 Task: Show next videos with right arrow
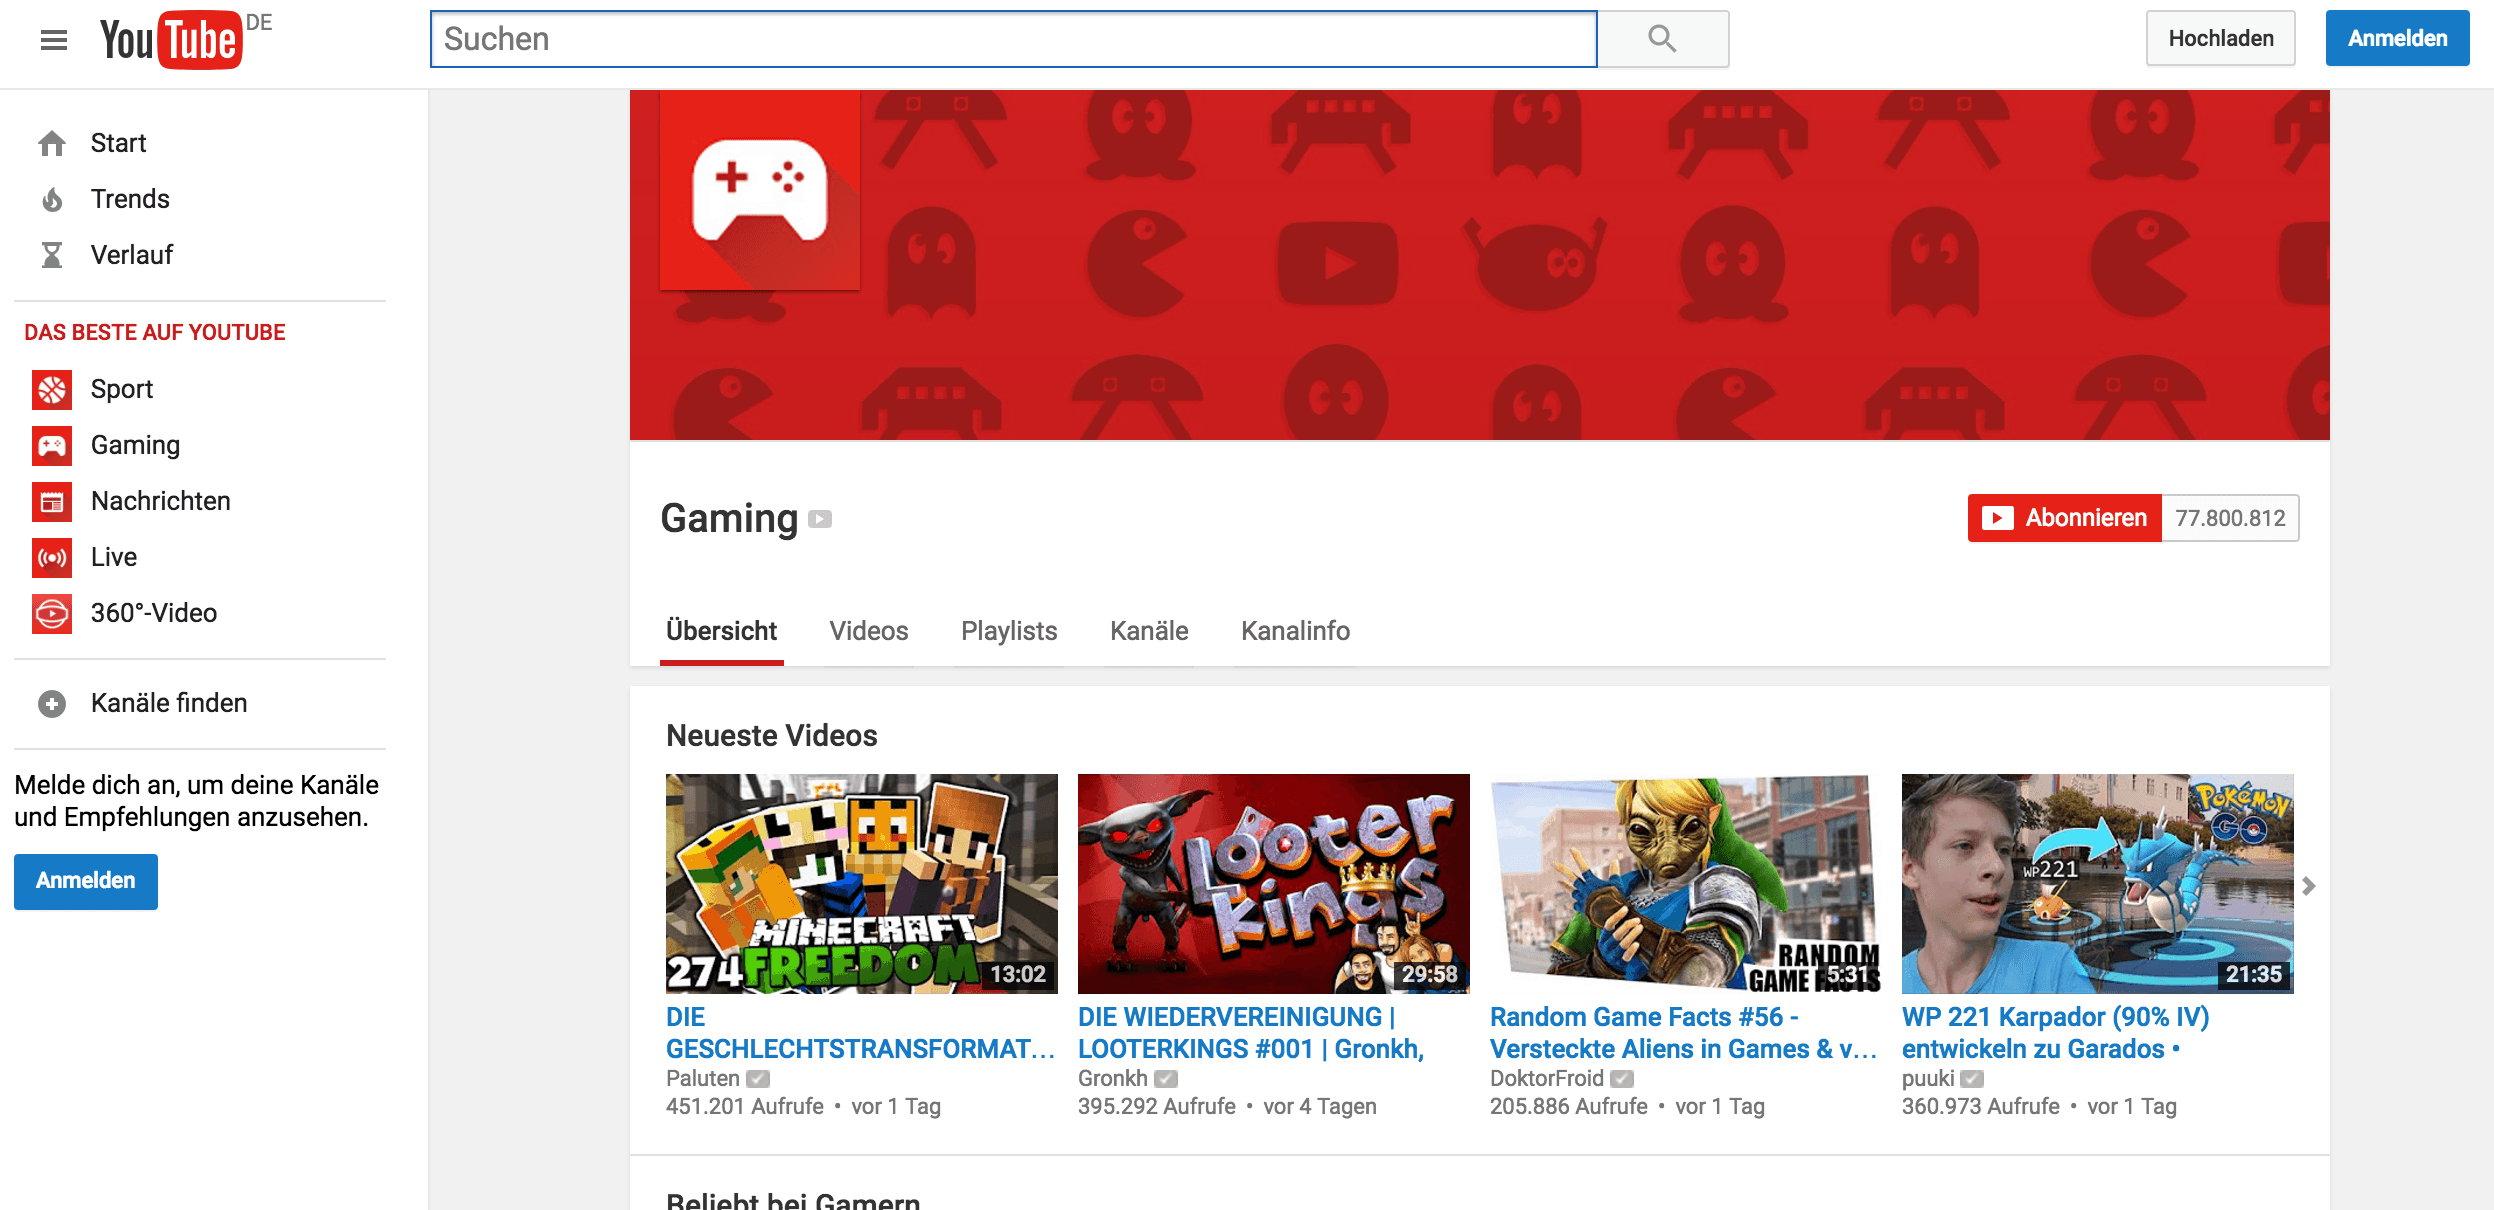tap(2308, 886)
